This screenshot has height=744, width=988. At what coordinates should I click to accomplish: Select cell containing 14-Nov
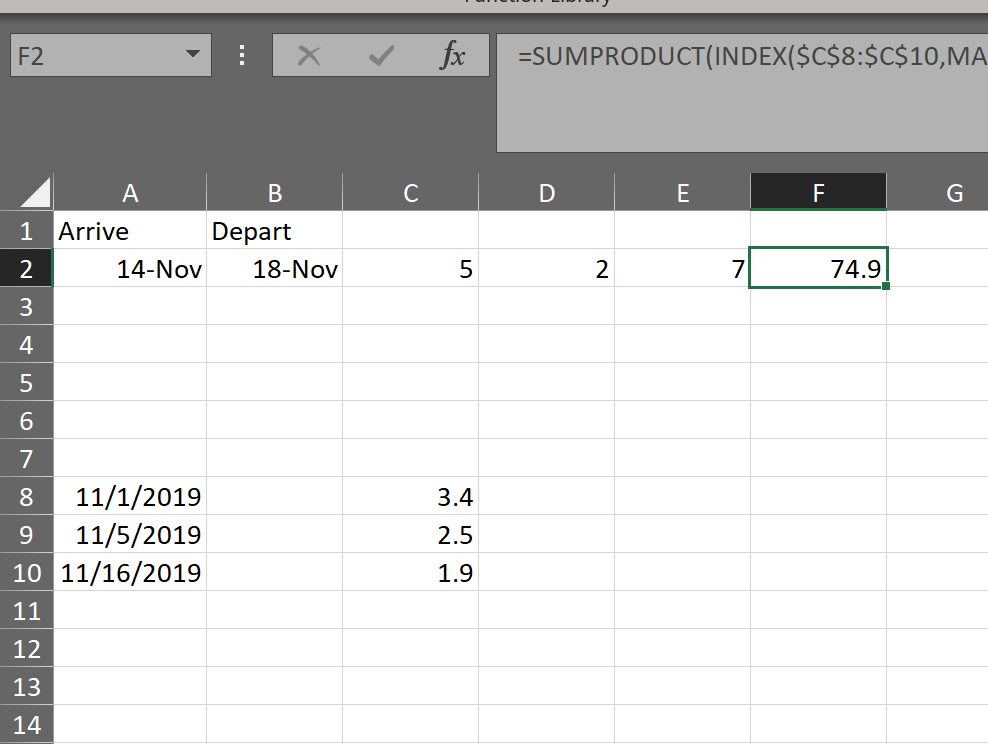click(x=129, y=269)
